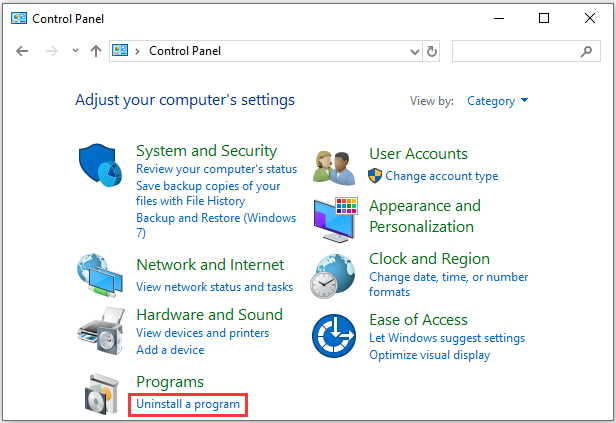Open Review your computer's status
This screenshot has width=616, height=423.
point(216,169)
